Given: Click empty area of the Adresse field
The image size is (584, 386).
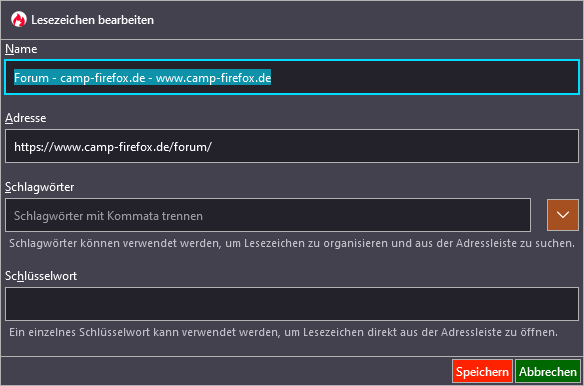Looking at the screenshot, I should (395, 146).
